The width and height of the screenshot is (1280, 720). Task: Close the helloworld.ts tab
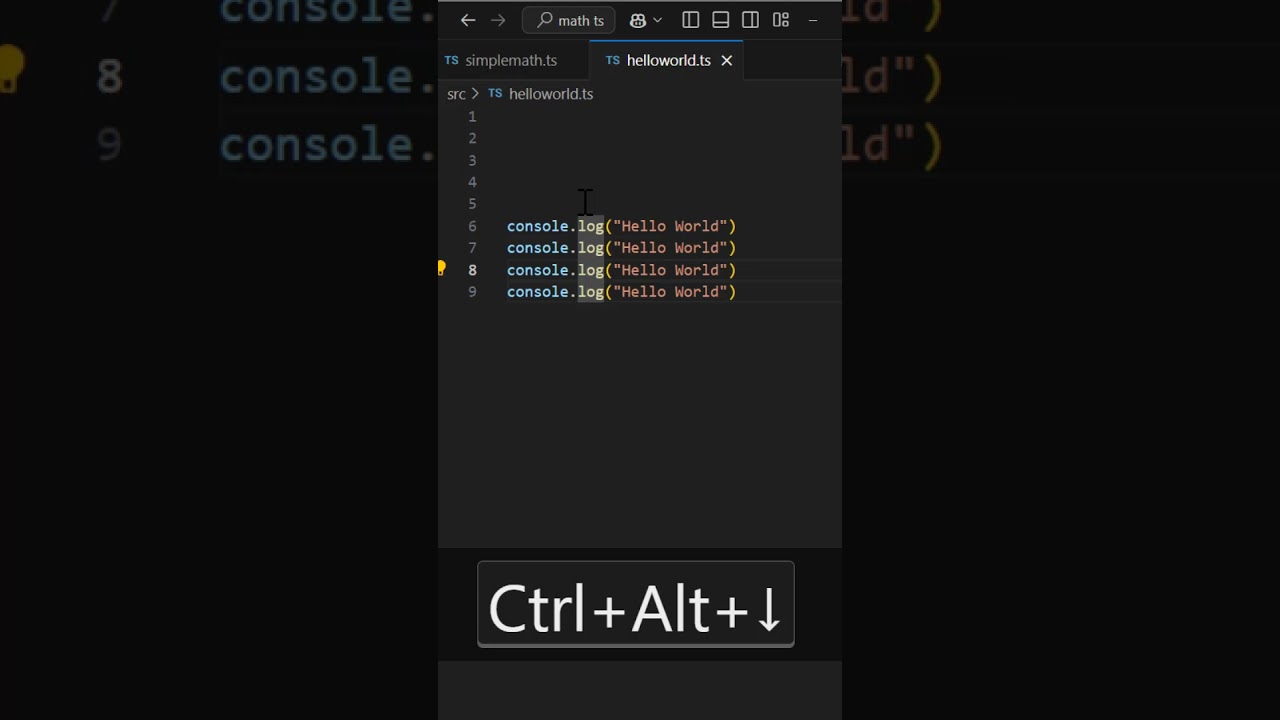[x=727, y=60]
